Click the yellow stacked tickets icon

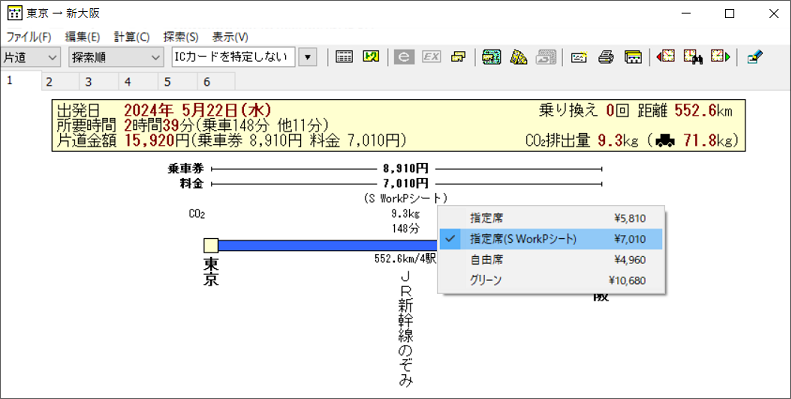[x=458, y=57]
